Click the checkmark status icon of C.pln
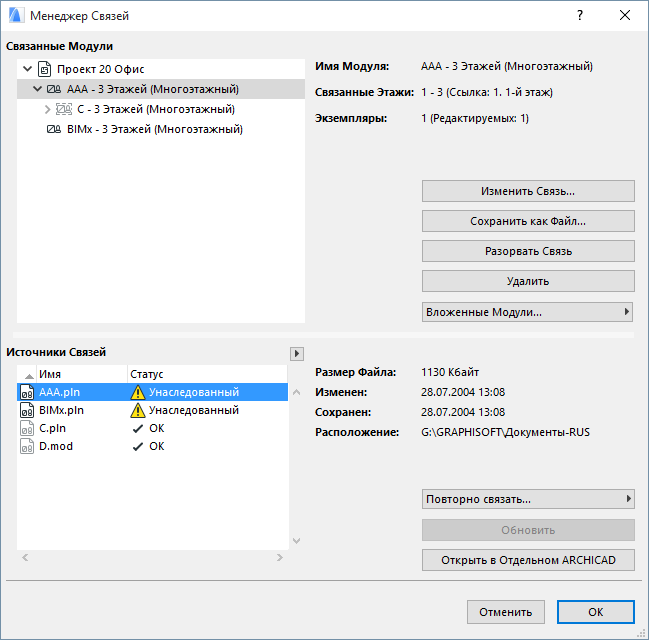The image size is (649, 640). pyautogui.click(x=138, y=429)
